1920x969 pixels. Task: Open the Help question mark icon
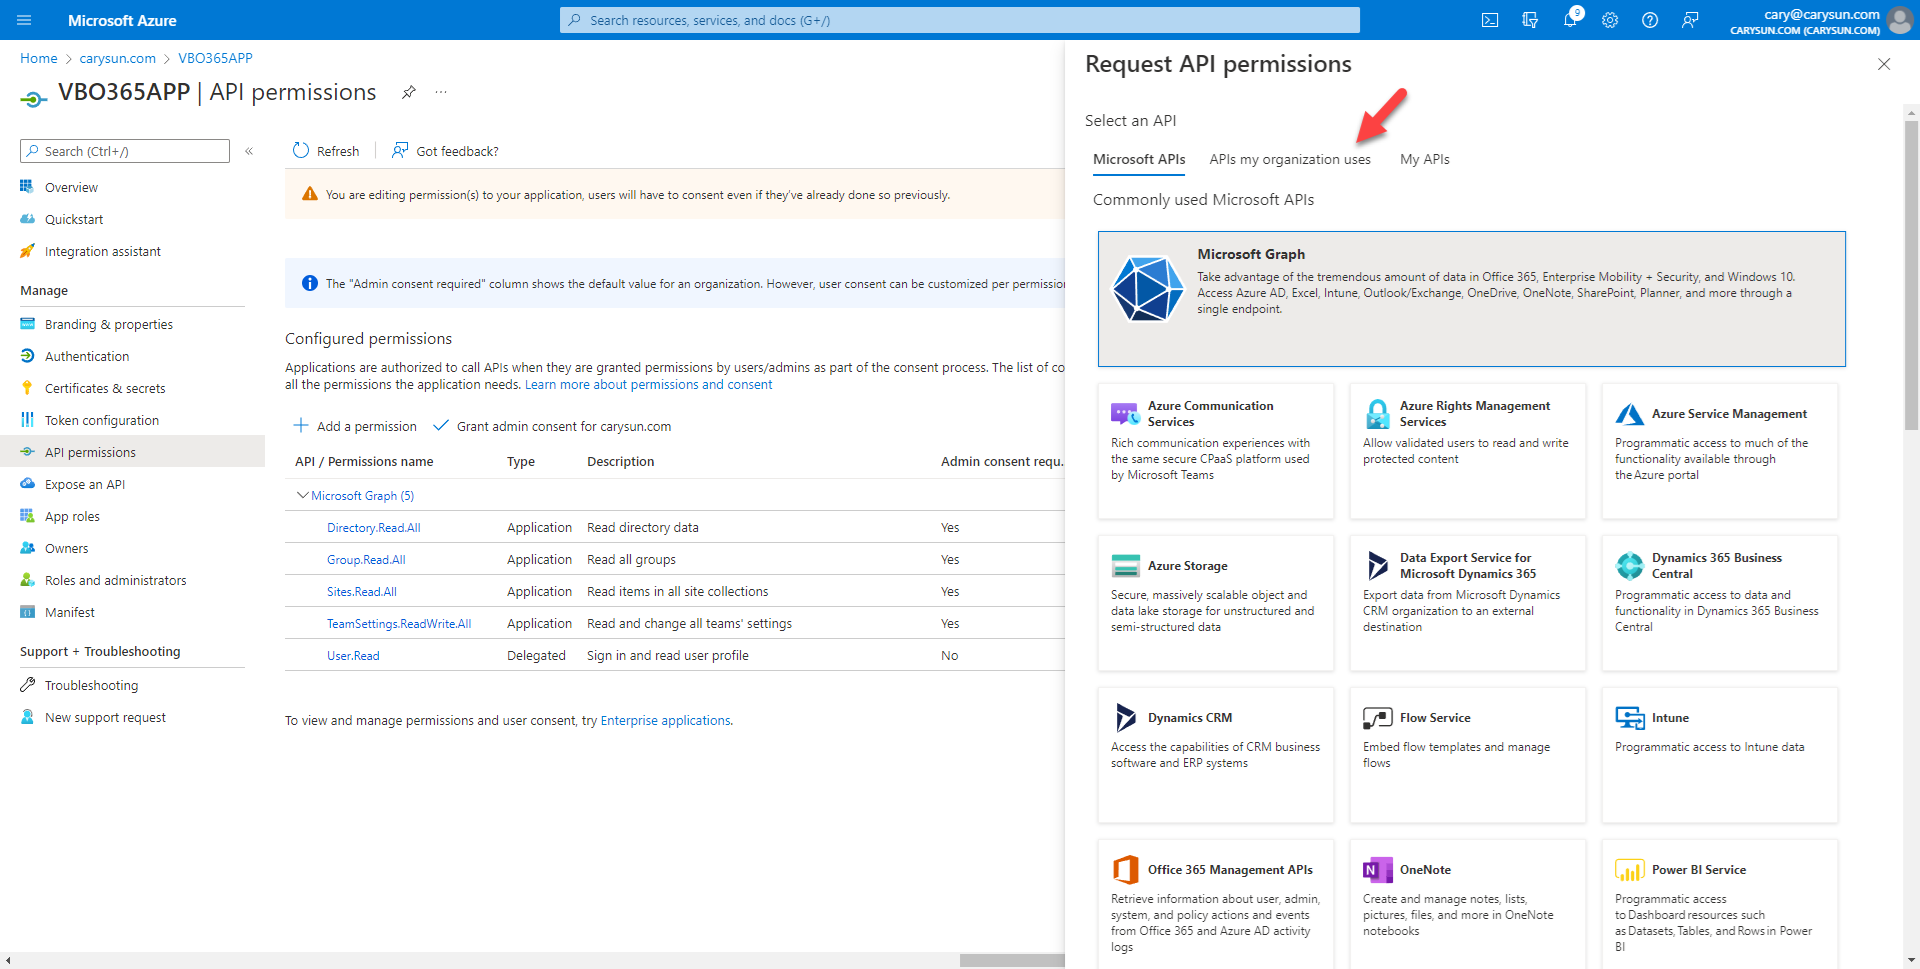[x=1650, y=20]
